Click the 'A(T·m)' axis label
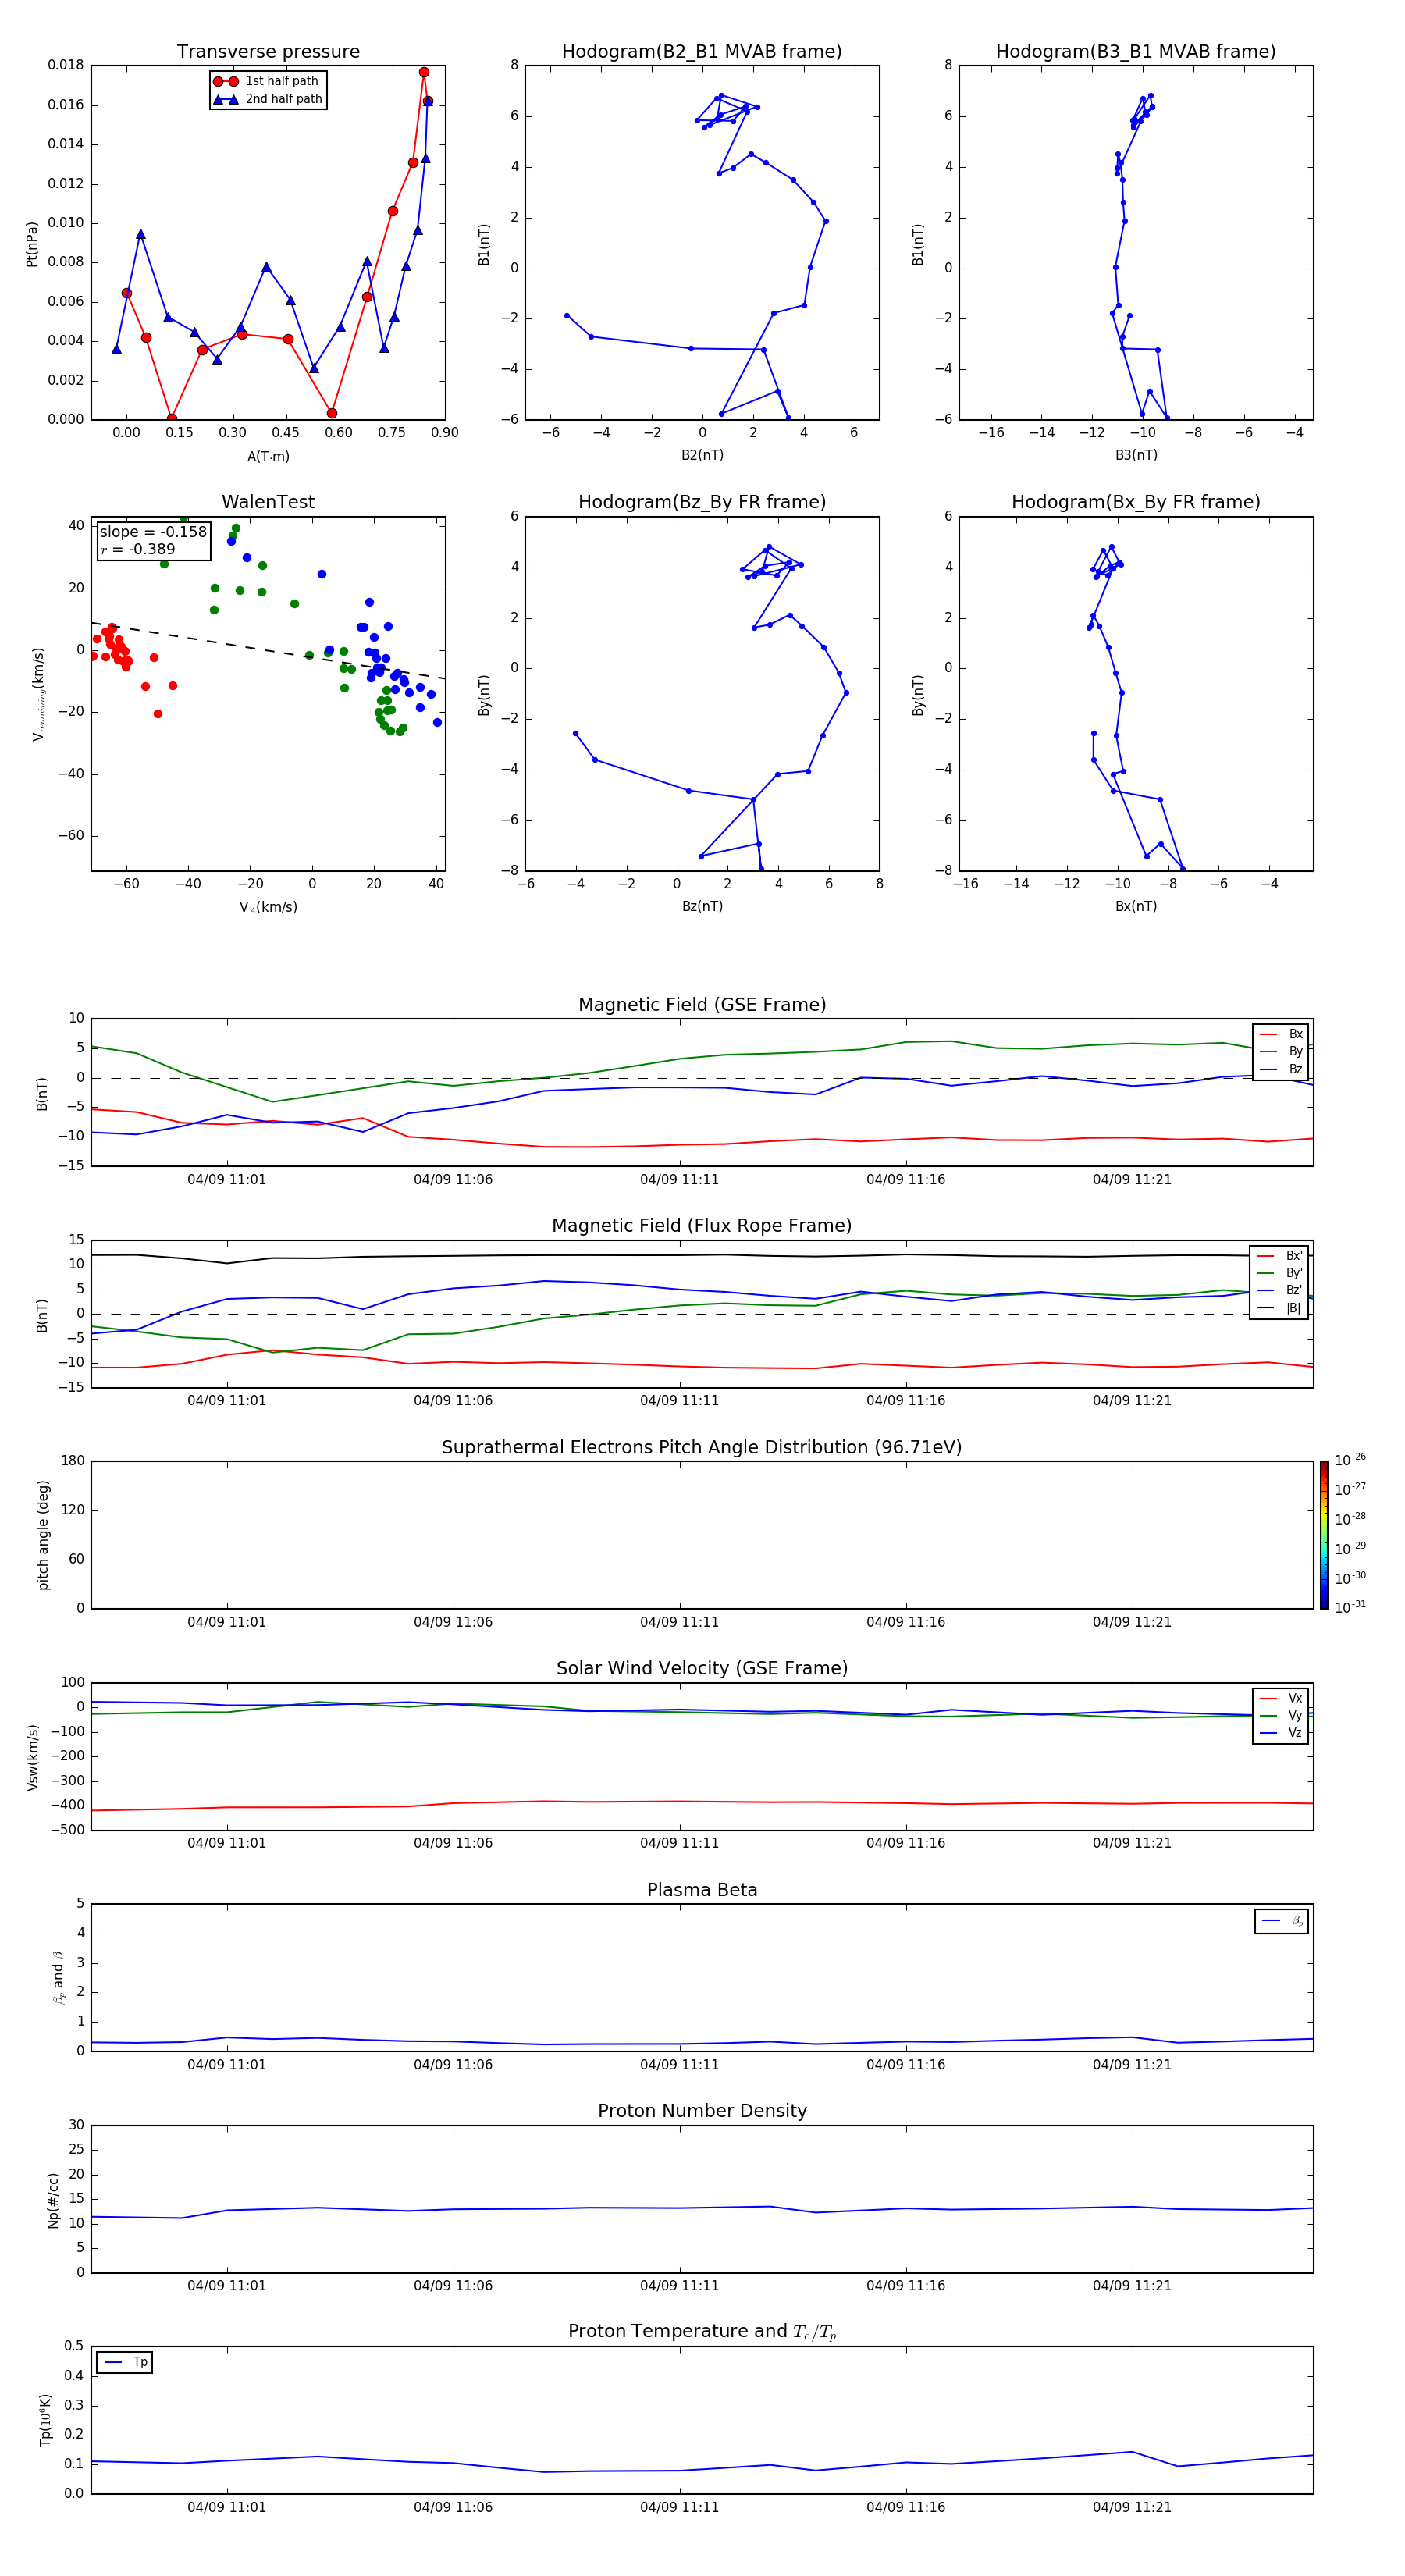Image resolution: width=1405 pixels, height=2576 pixels. click(268, 456)
